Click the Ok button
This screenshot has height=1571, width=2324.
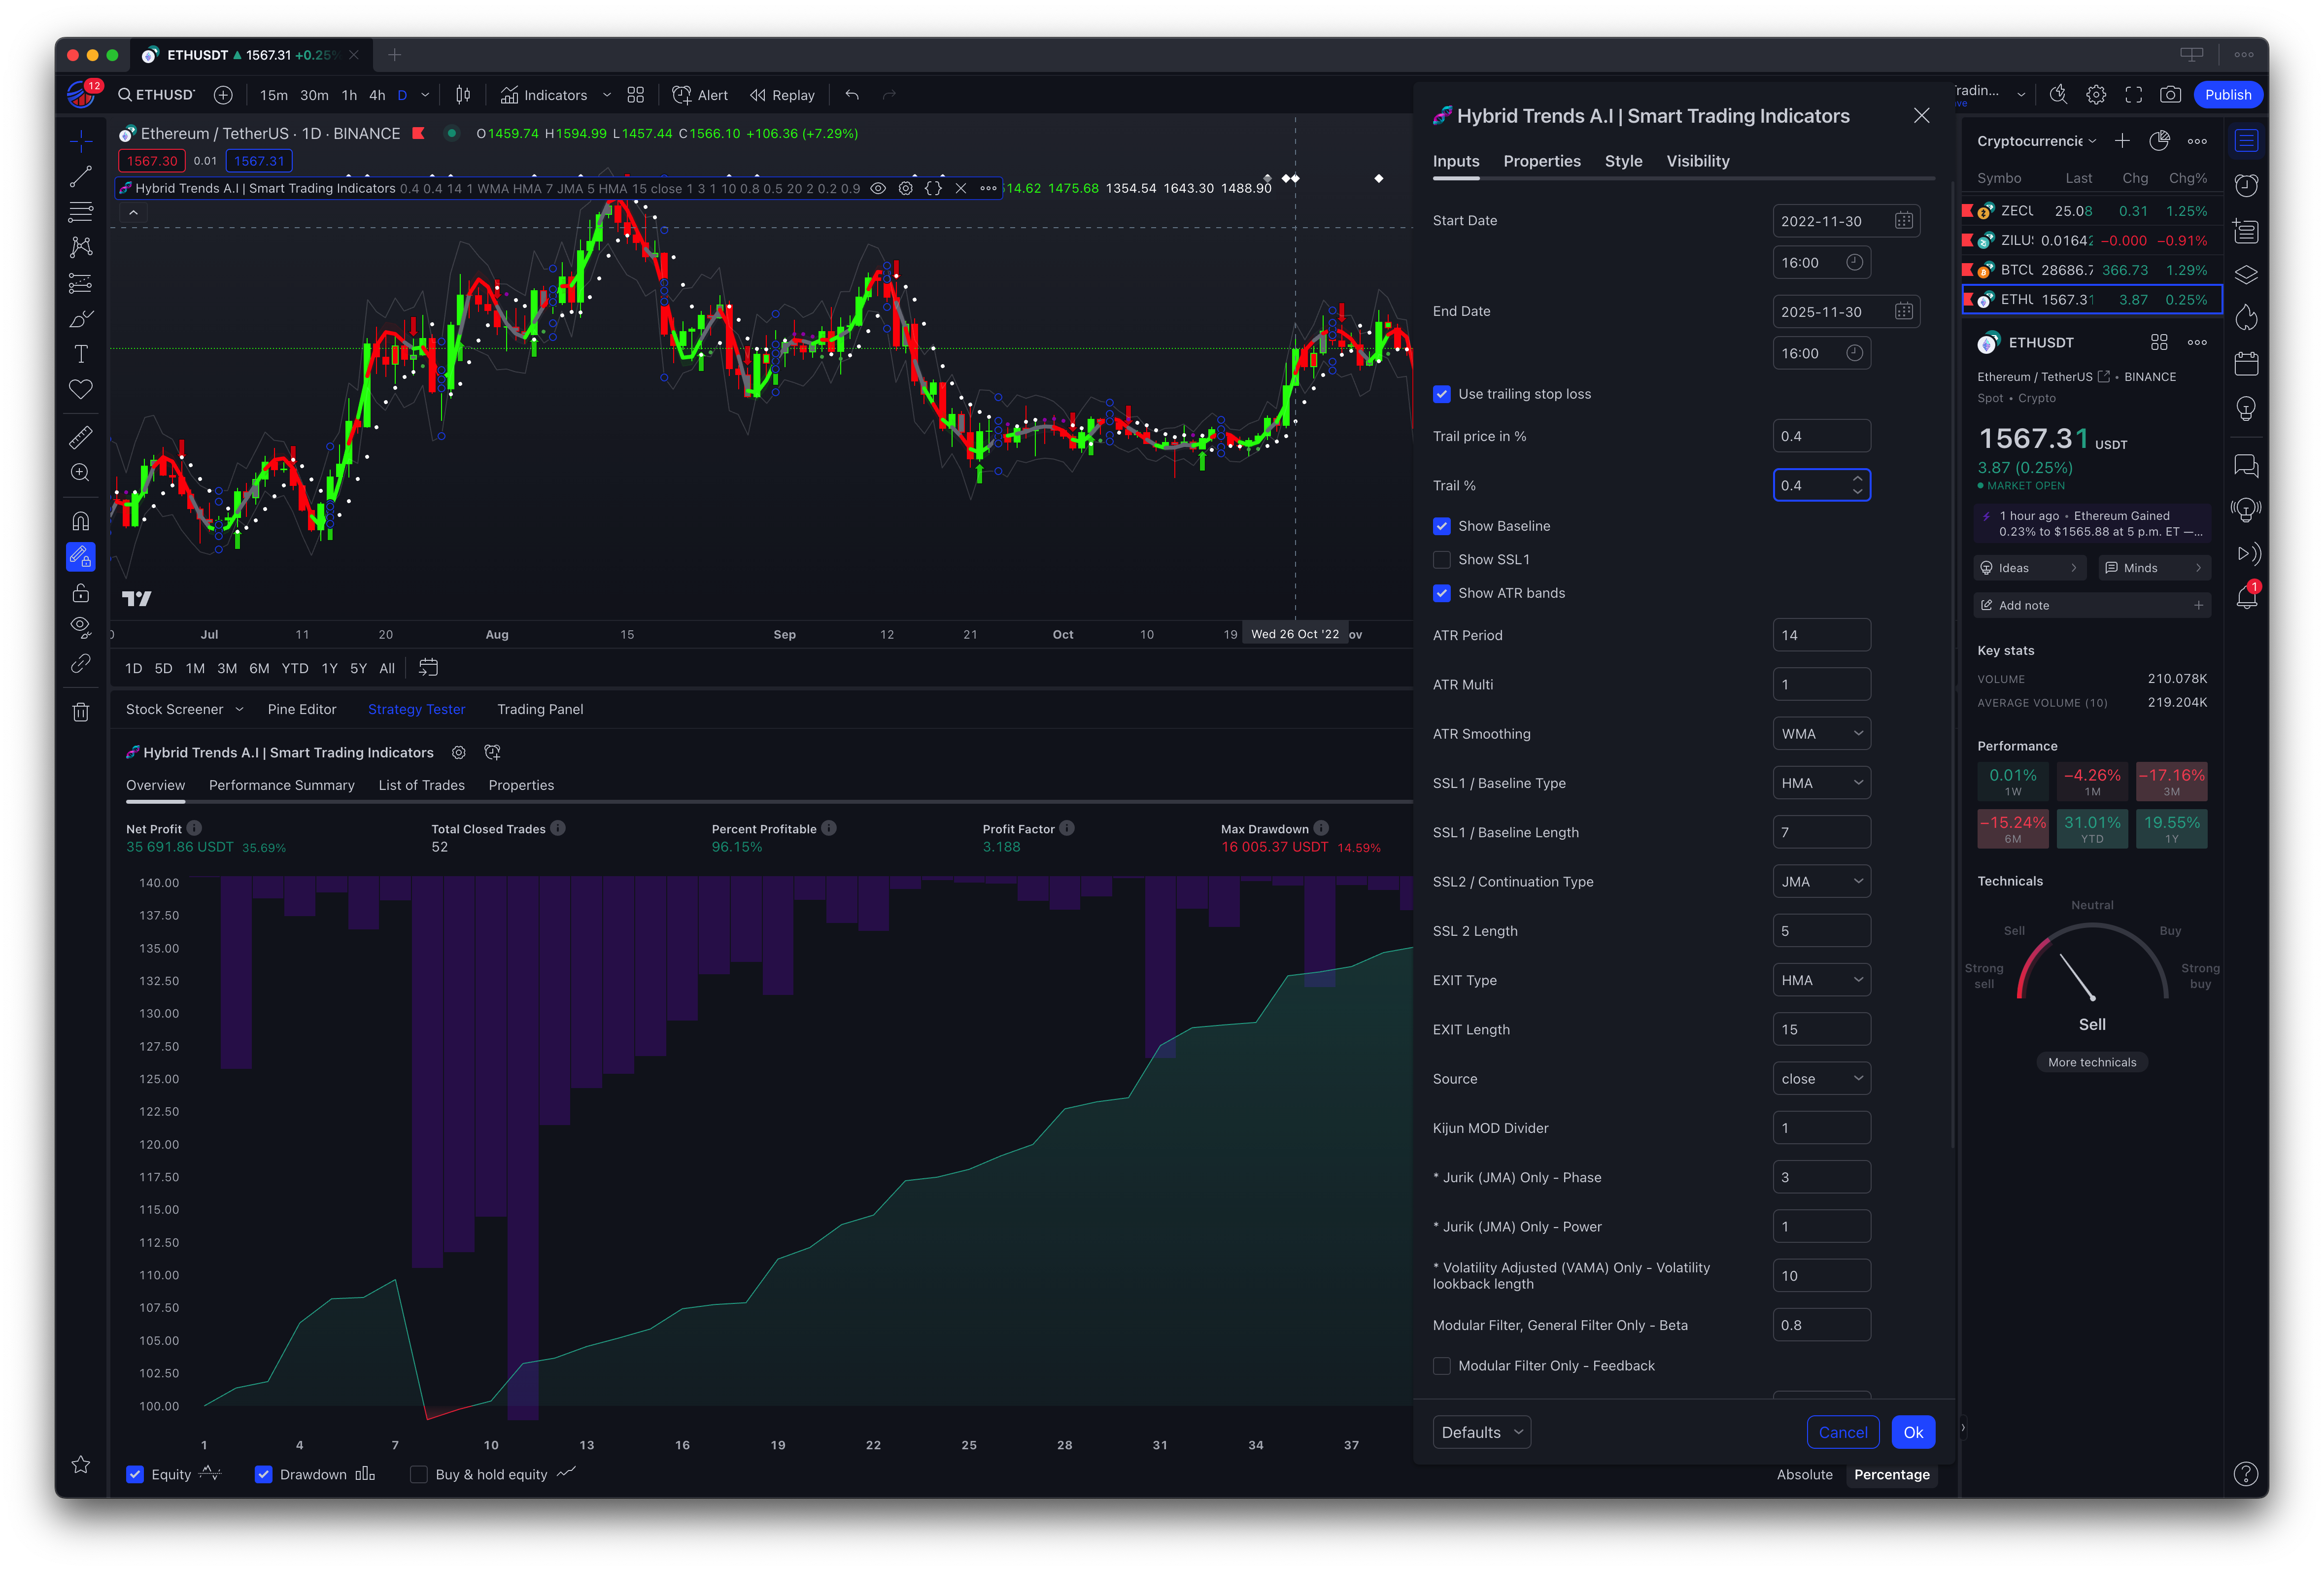pyautogui.click(x=1912, y=1432)
